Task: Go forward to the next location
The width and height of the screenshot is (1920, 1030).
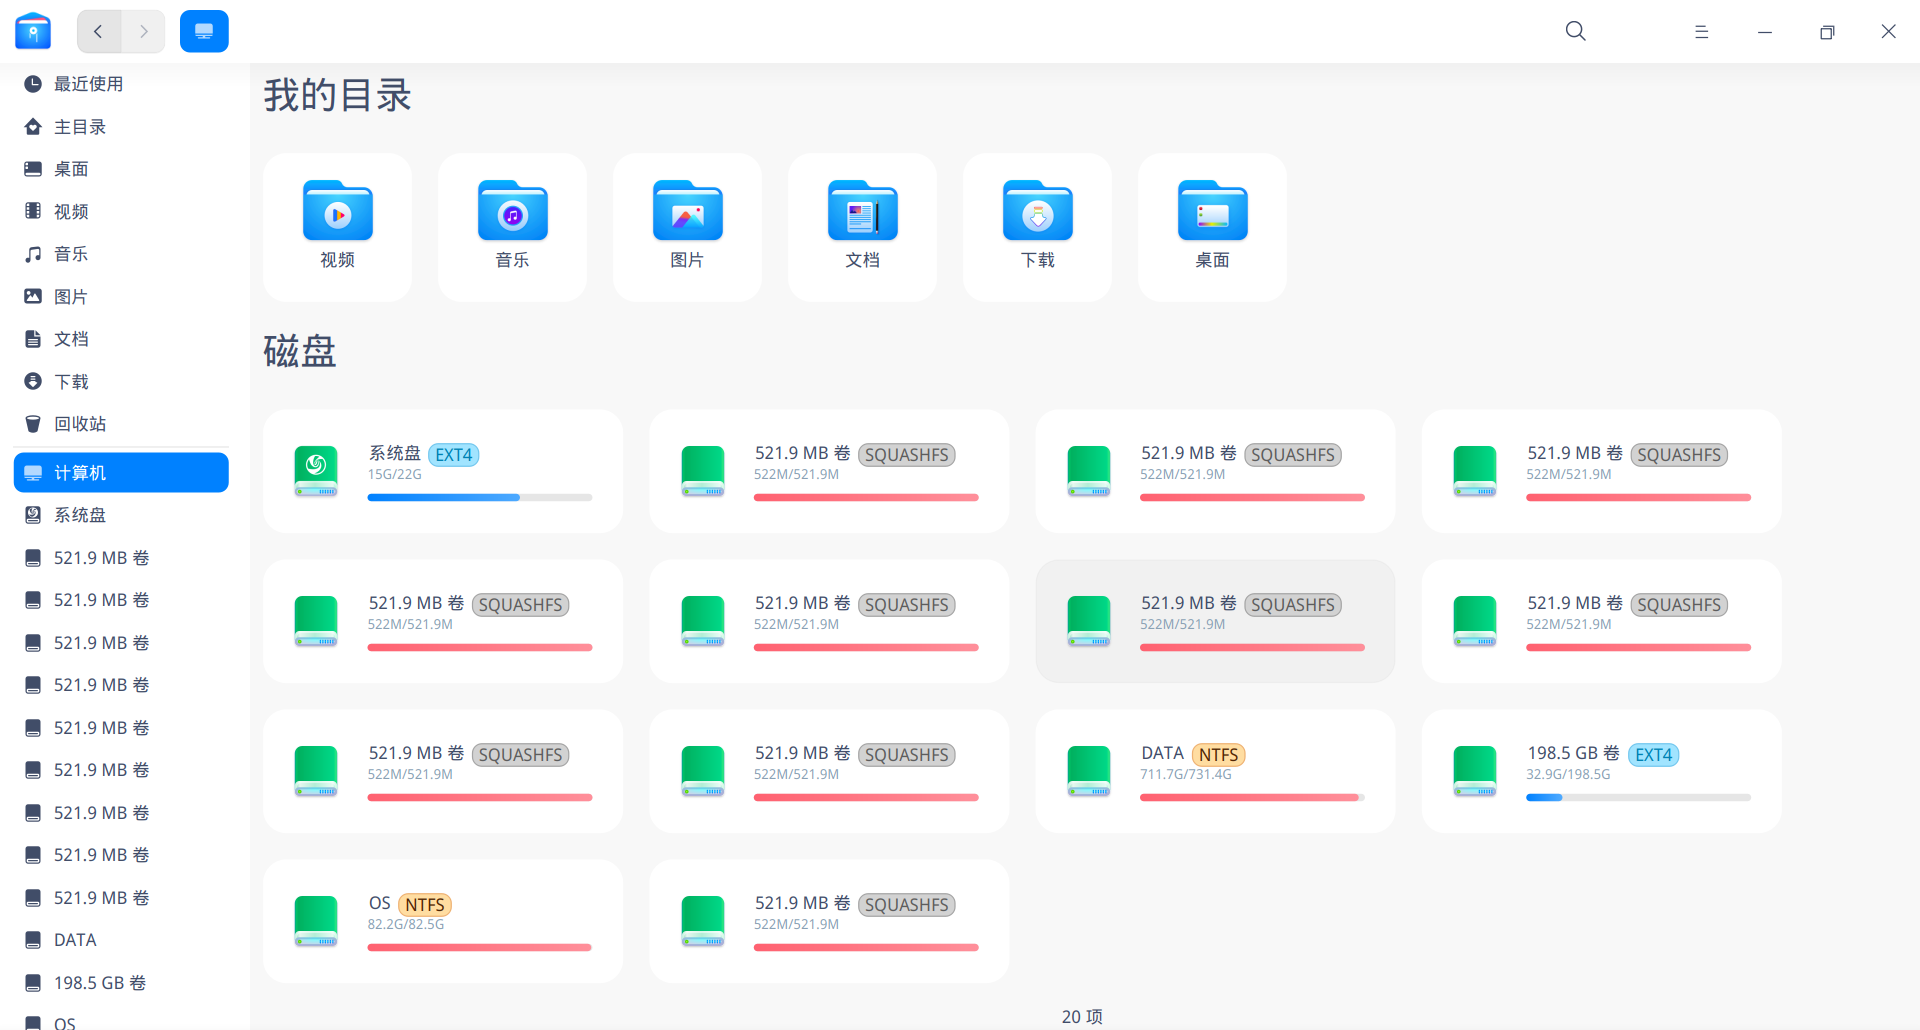Action: click(x=143, y=32)
